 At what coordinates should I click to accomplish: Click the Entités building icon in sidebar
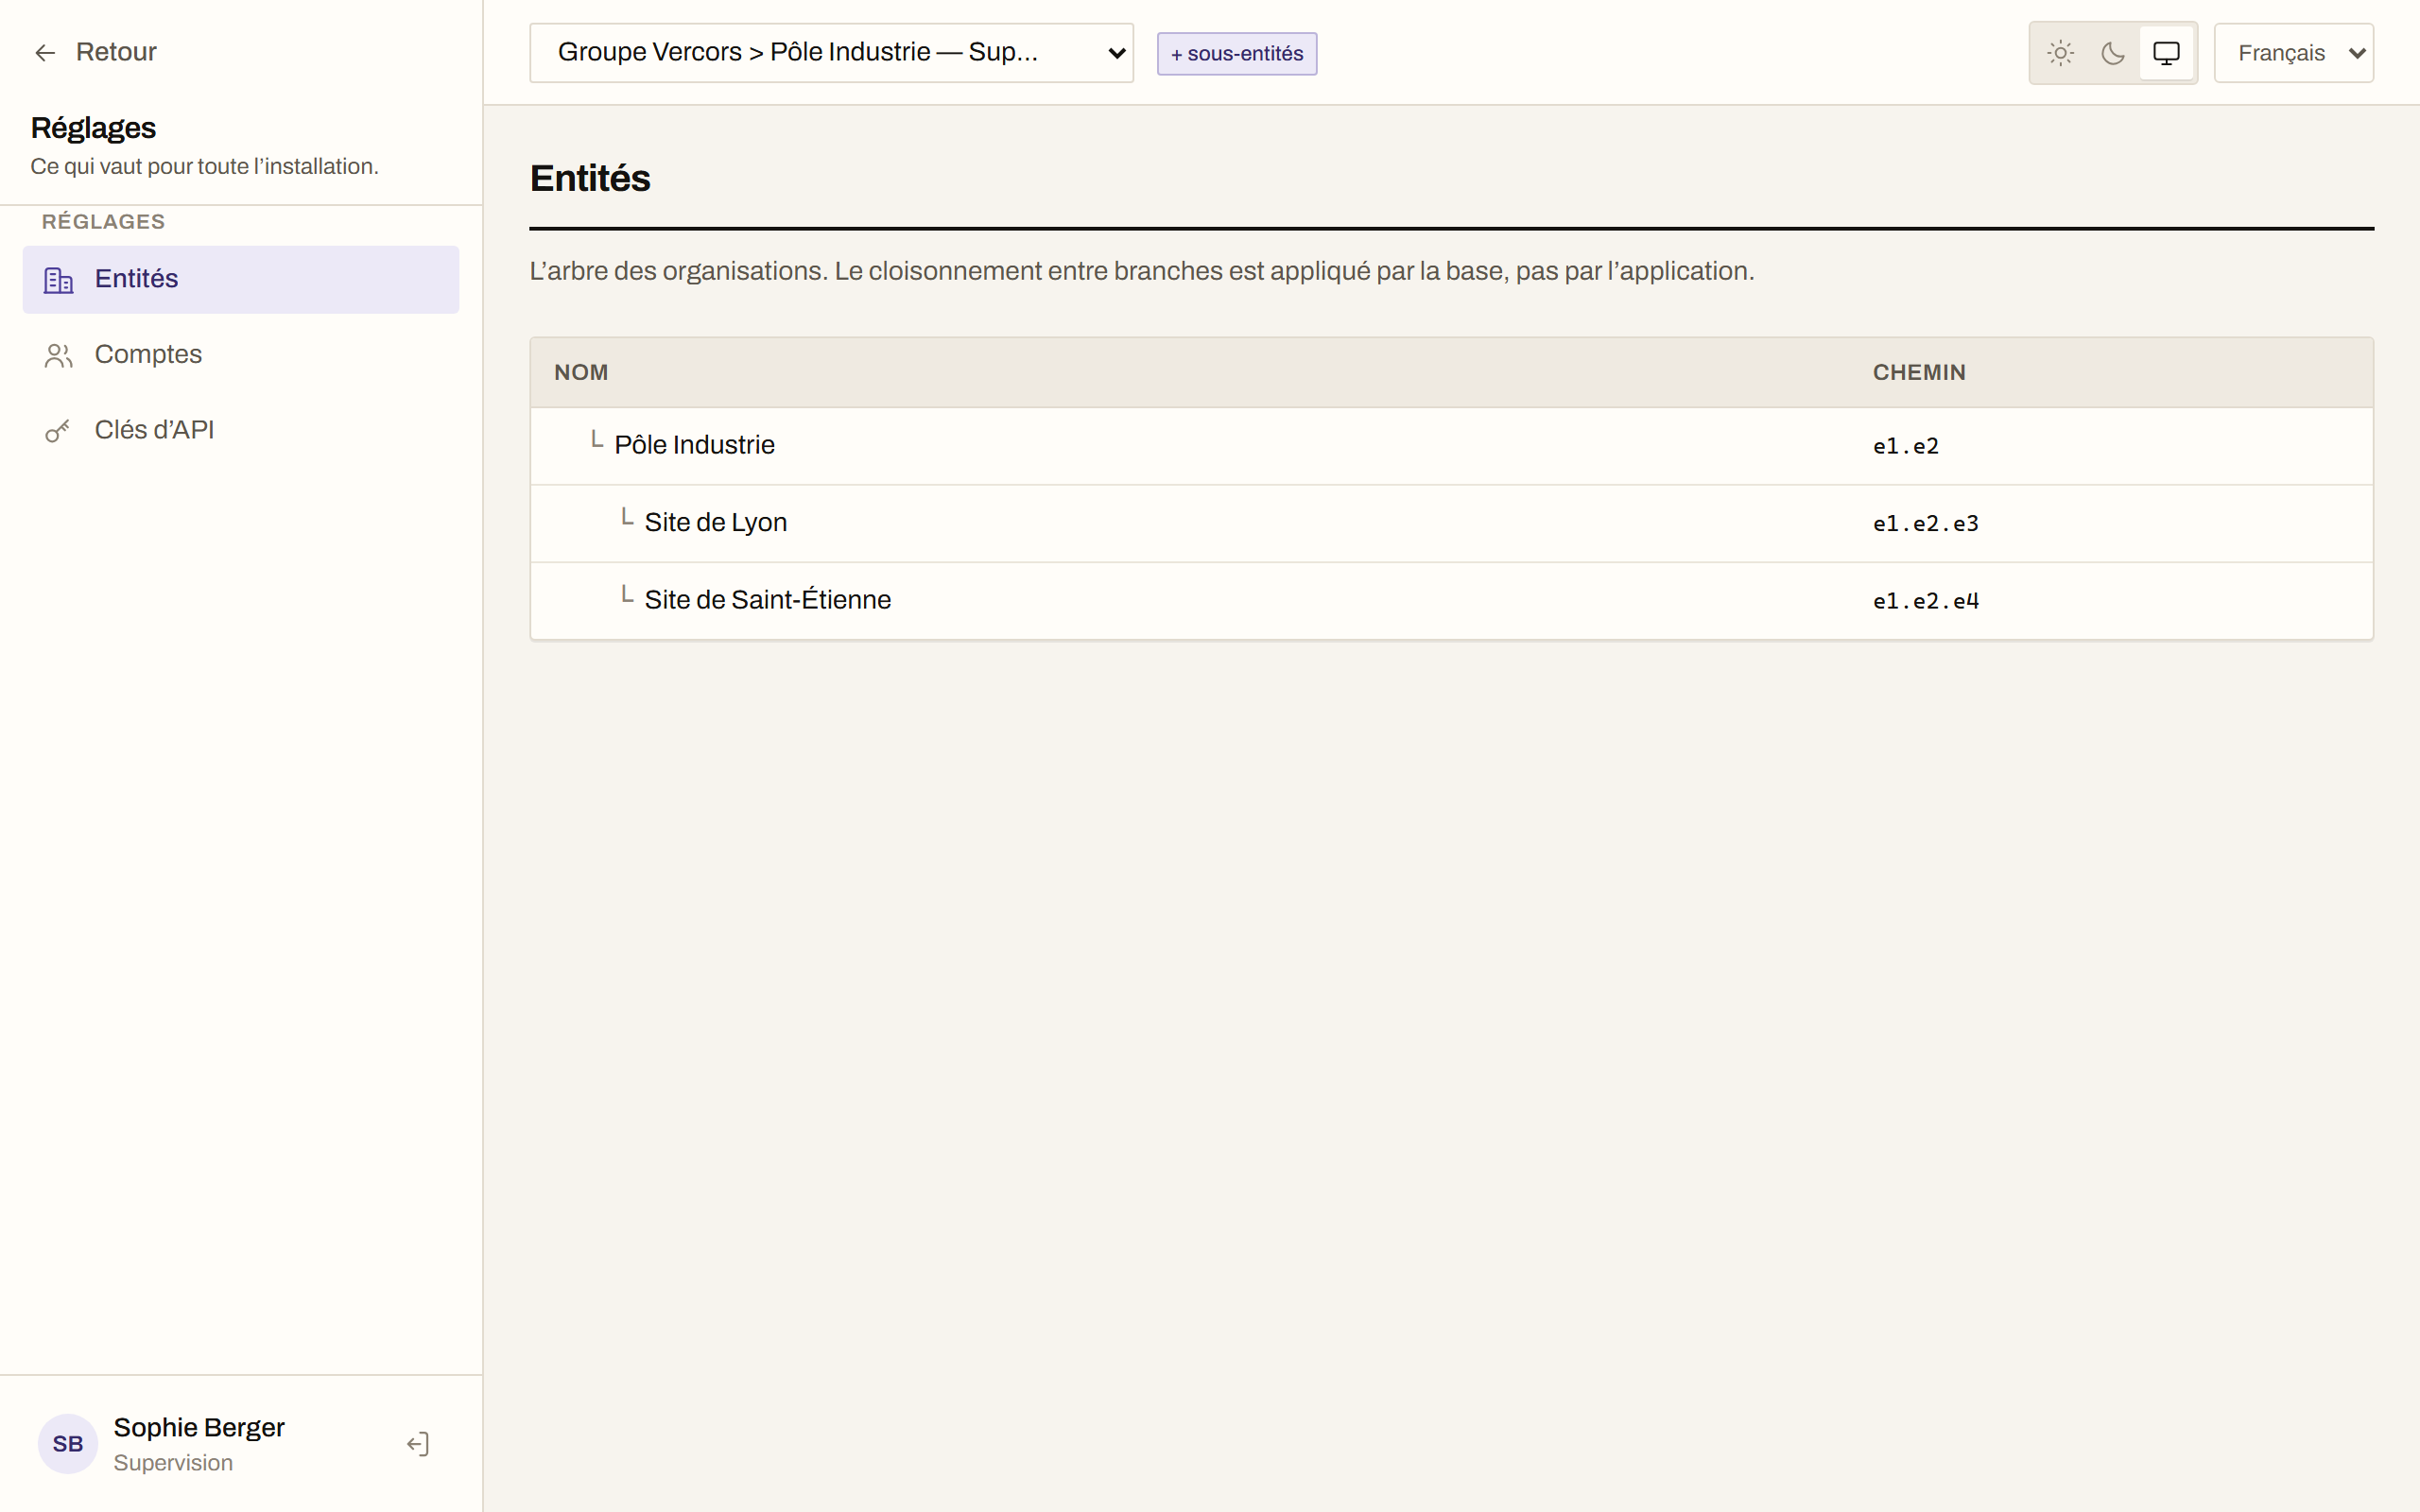(x=59, y=280)
